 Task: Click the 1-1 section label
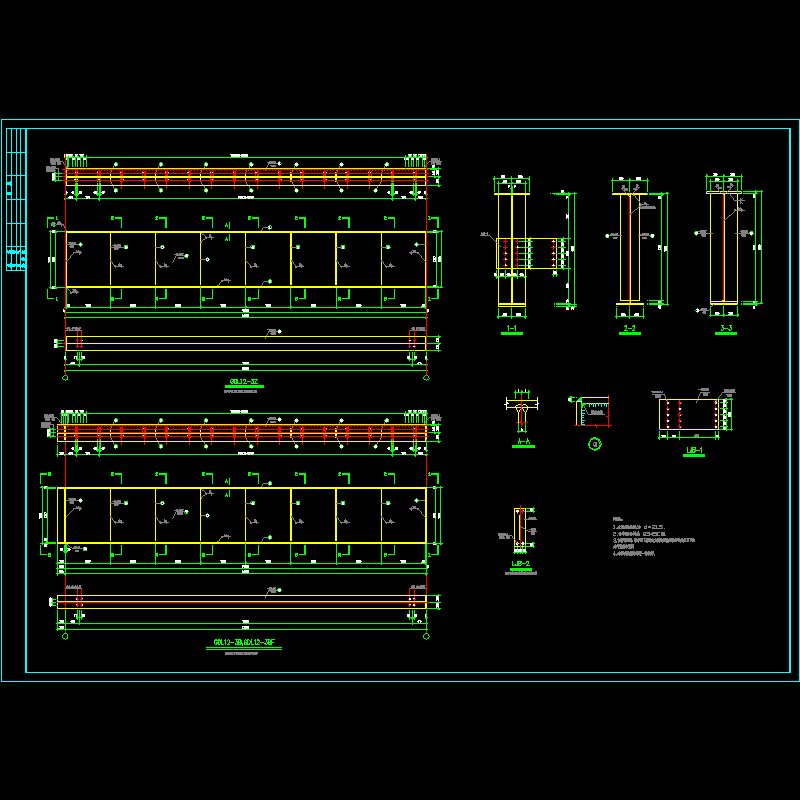(x=511, y=328)
